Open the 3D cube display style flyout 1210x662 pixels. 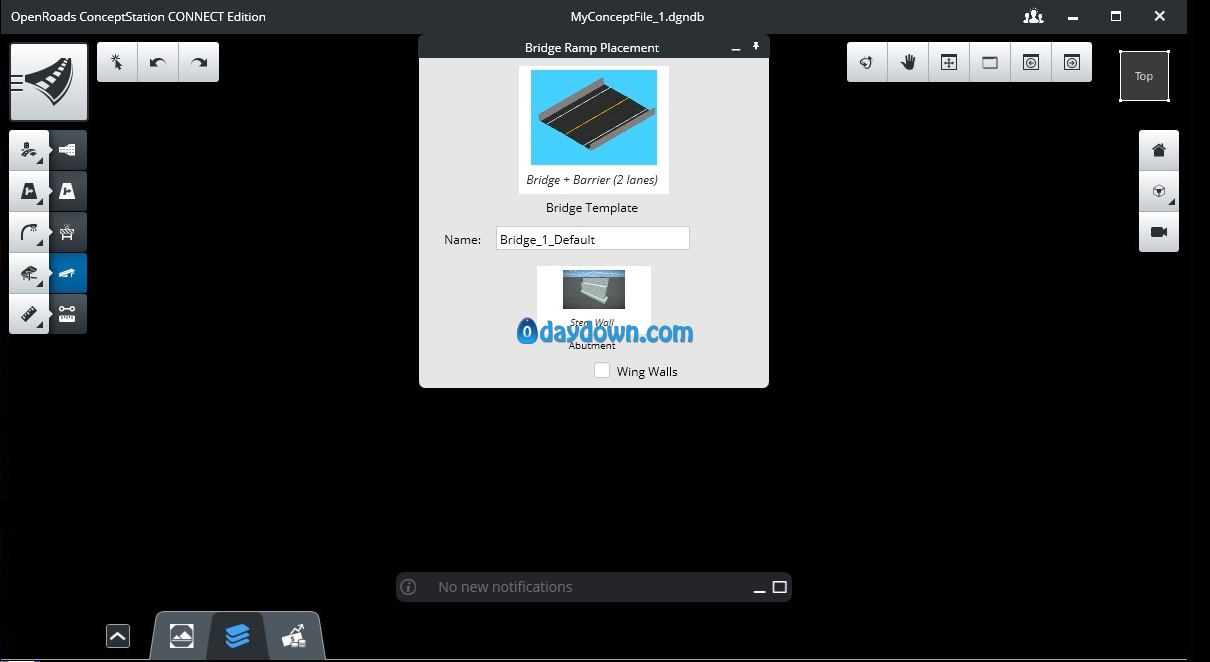(x=1159, y=191)
